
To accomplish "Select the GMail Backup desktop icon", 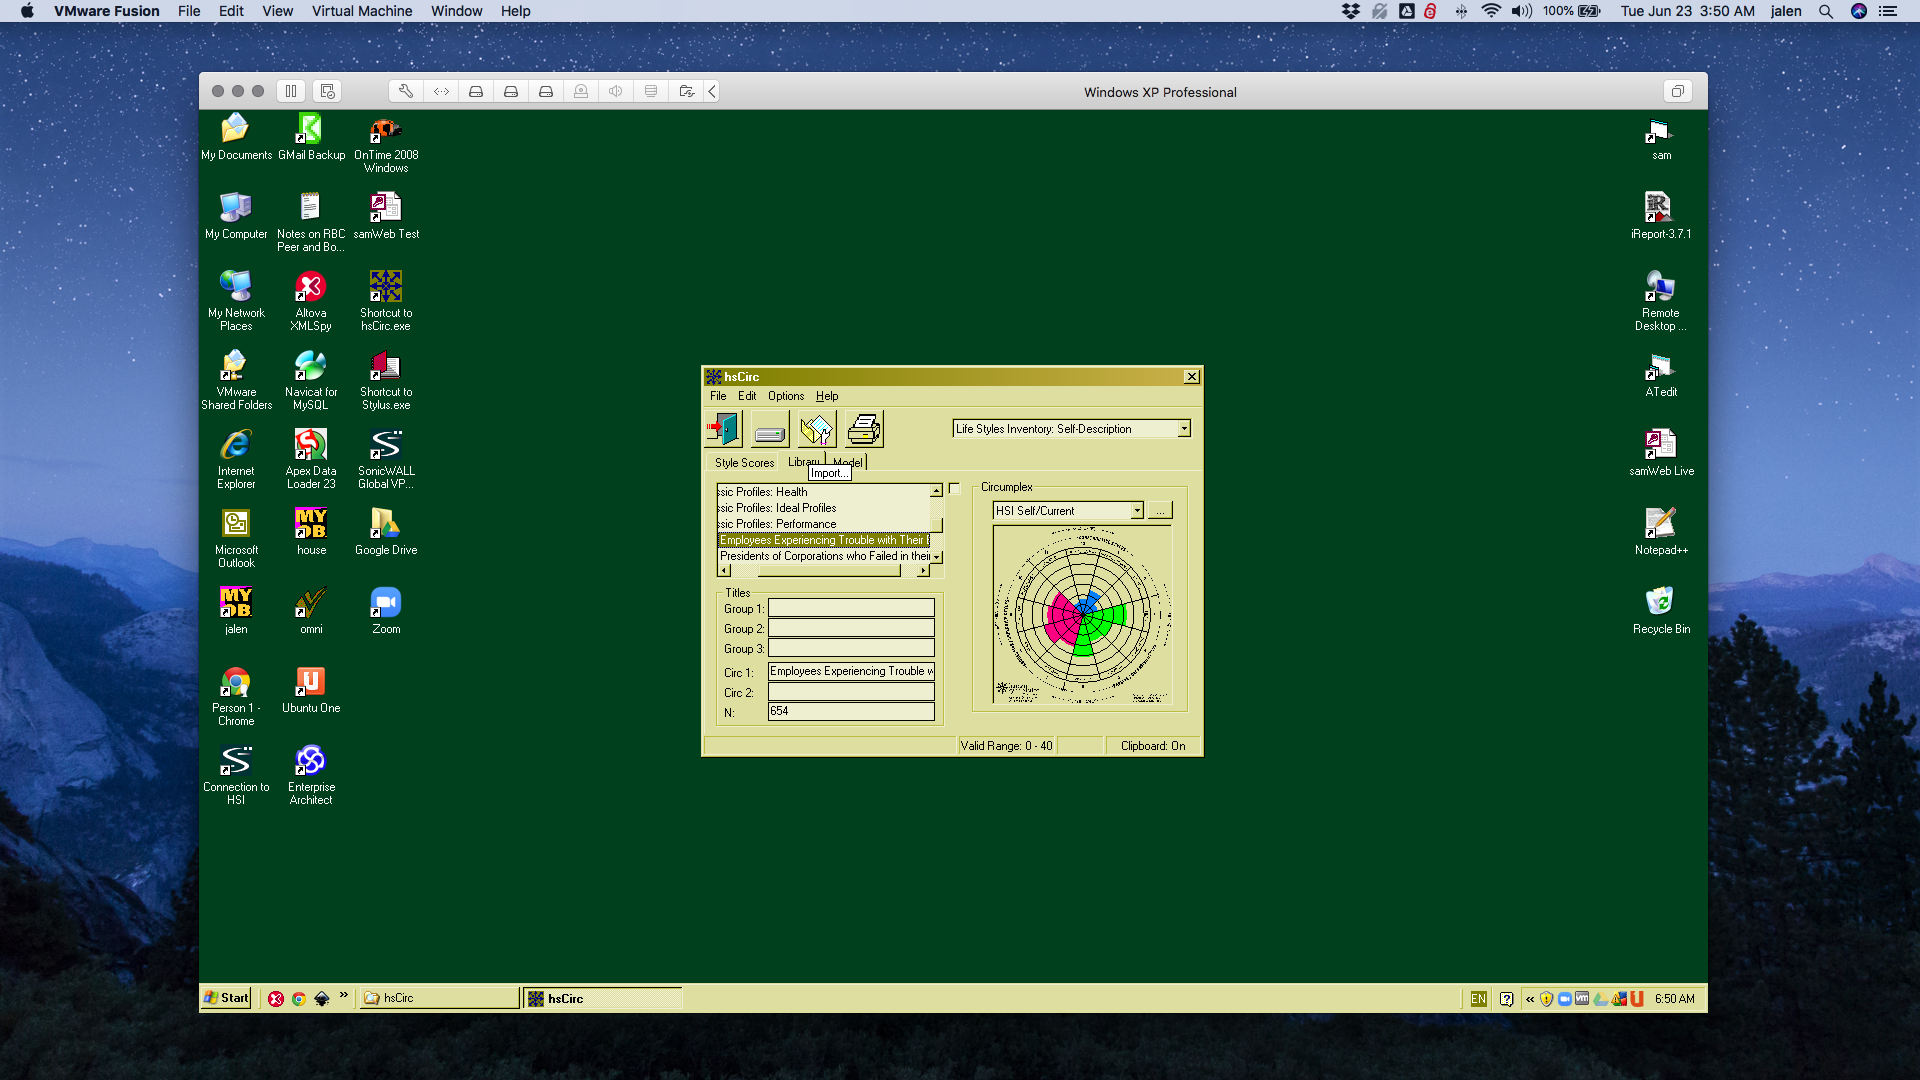I will coord(311,136).
